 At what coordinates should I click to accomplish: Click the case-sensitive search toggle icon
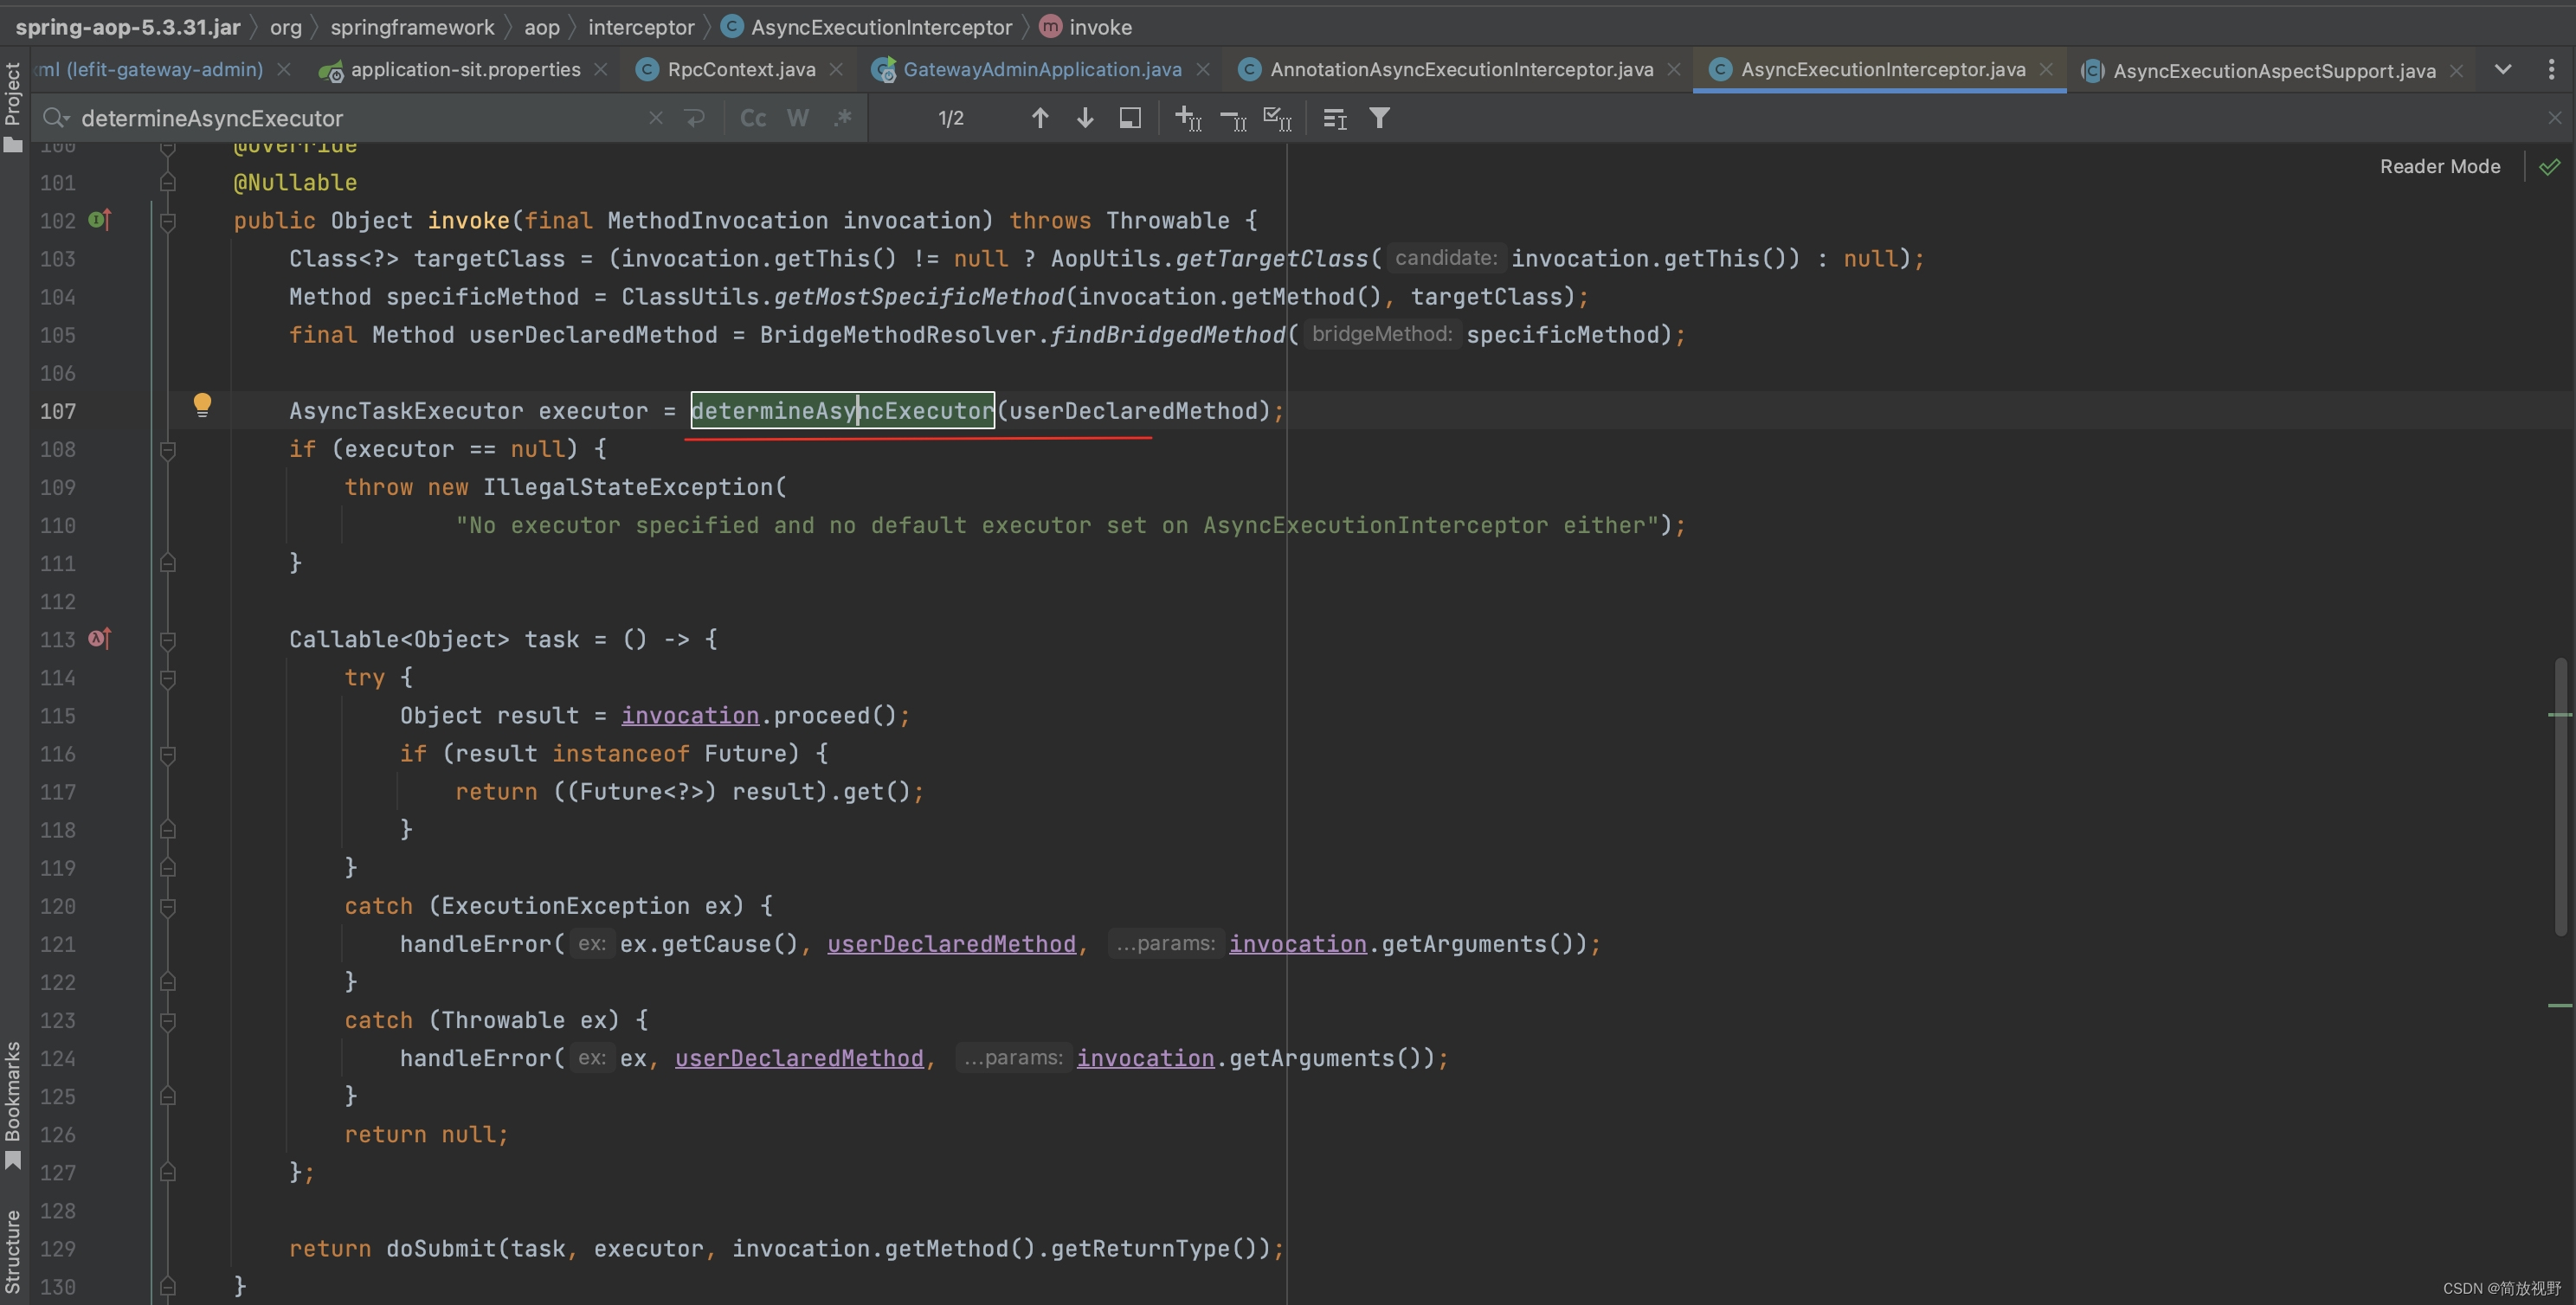(x=750, y=119)
